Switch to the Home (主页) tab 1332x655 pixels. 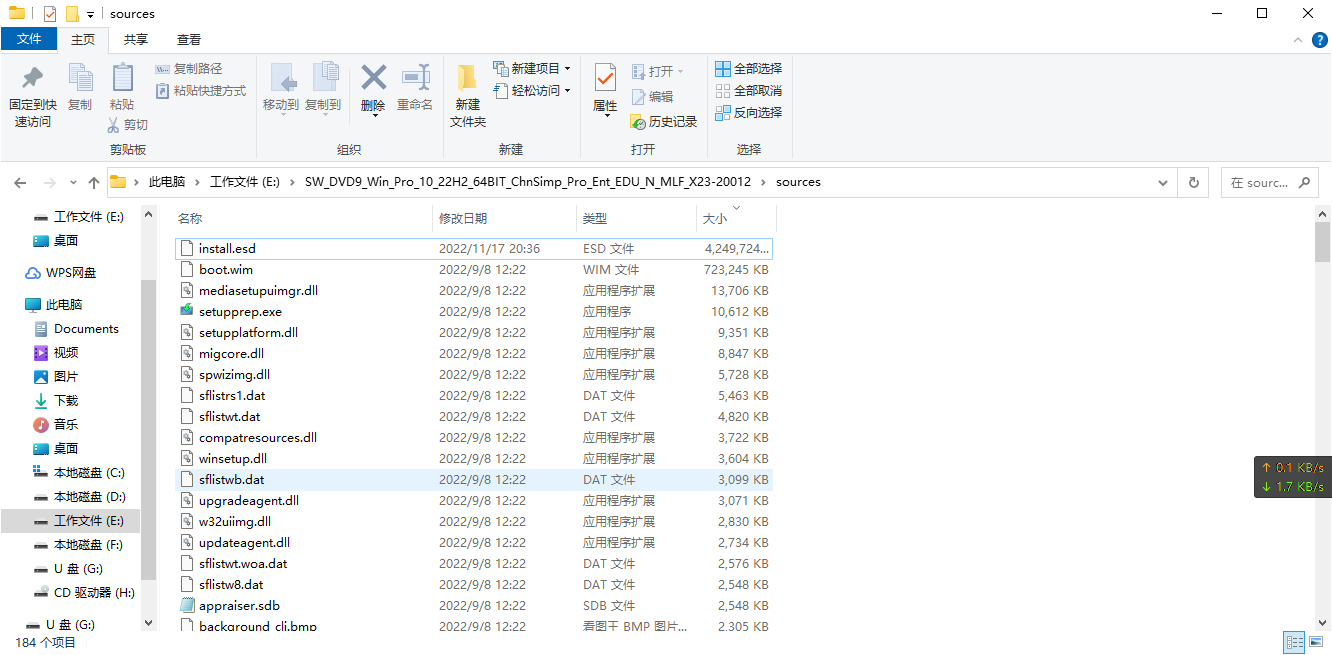(83, 40)
